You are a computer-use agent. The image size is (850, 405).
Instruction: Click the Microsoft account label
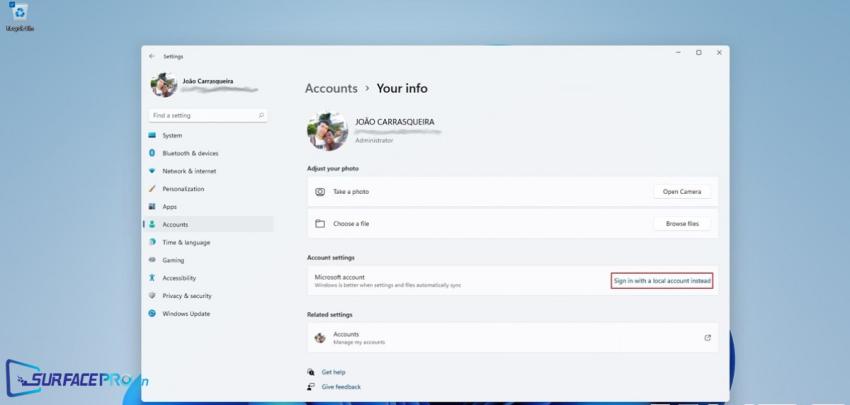(x=340, y=277)
